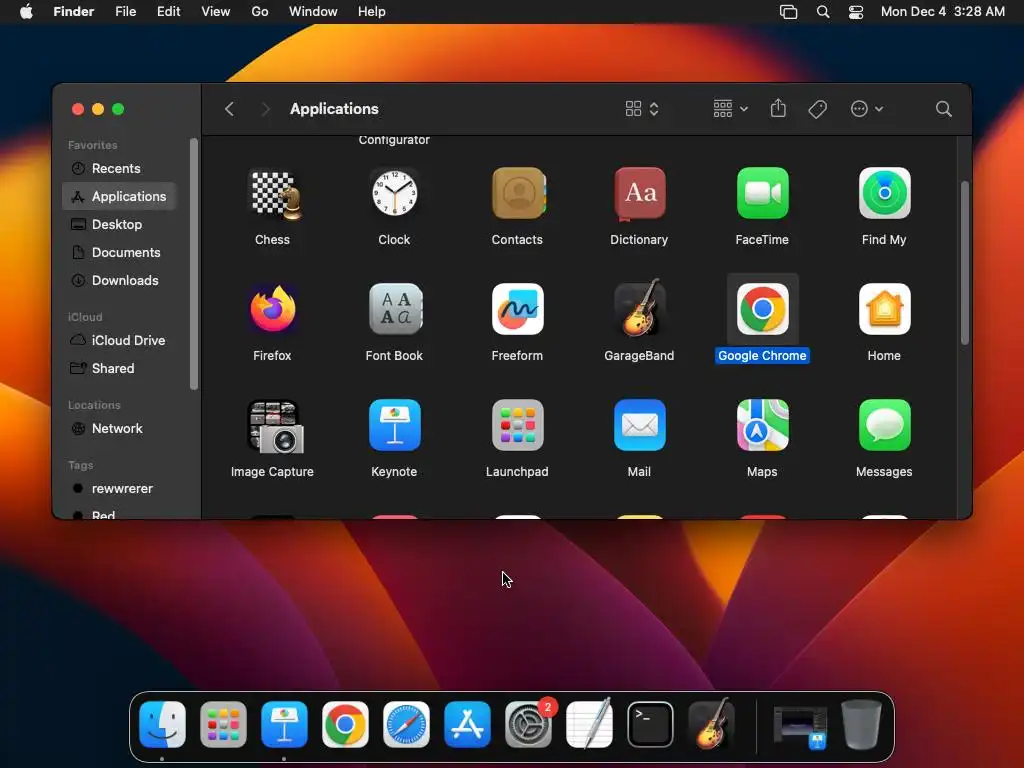Open the Go menu

260,12
